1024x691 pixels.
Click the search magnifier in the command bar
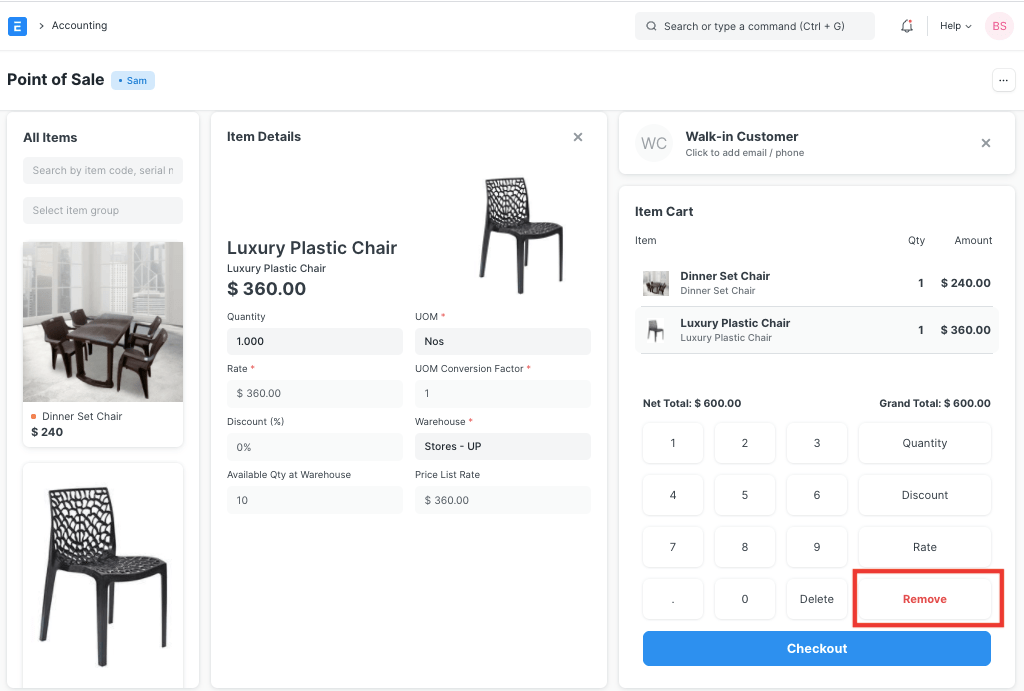(x=651, y=25)
